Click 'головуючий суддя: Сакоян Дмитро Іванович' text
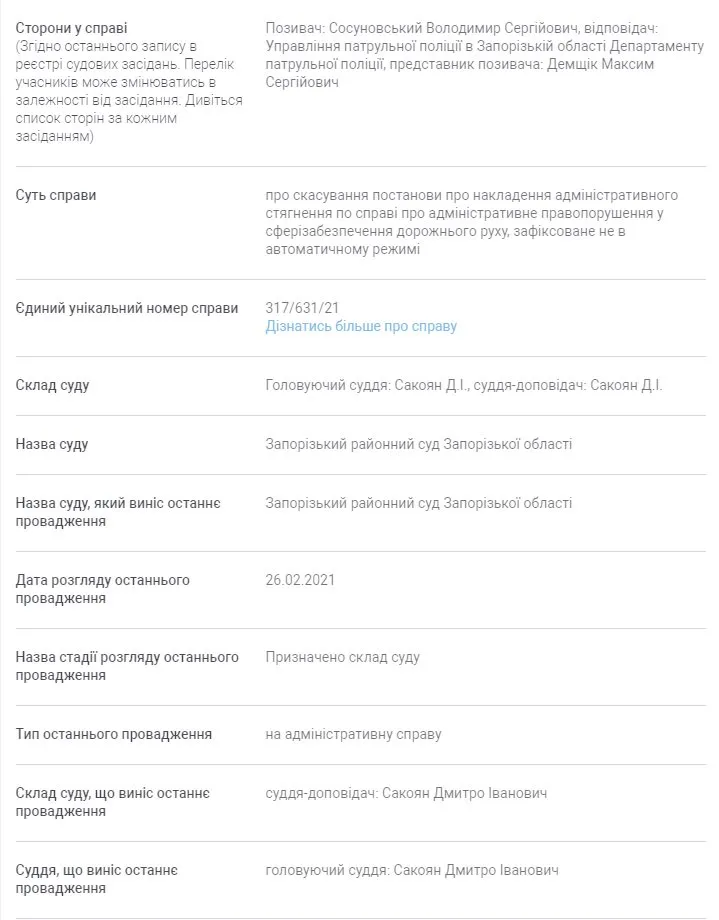Image resolution: width=719 pixels, height=920 pixels. (412, 870)
